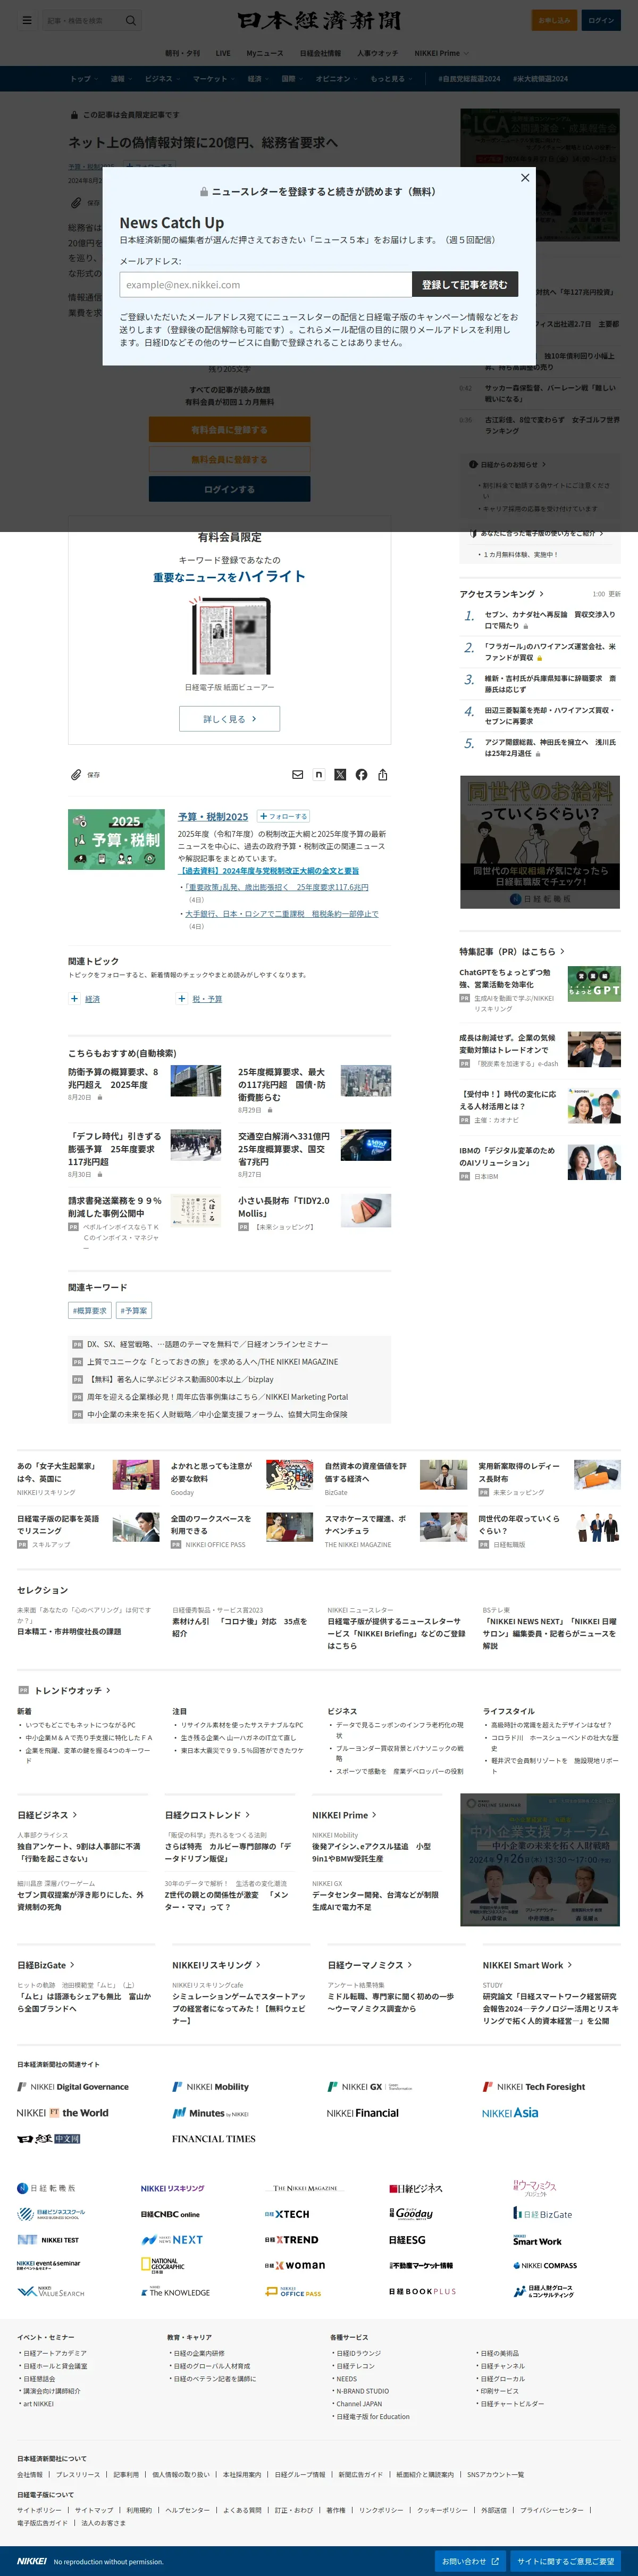Open NIKKEI Mobility logo
The image size is (638, 2576).
(x=210, y=2087)
